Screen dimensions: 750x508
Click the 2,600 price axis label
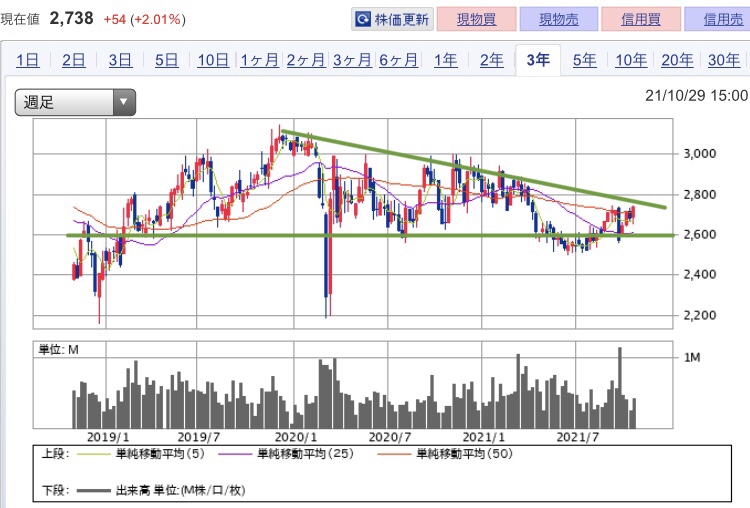[700, 234]
